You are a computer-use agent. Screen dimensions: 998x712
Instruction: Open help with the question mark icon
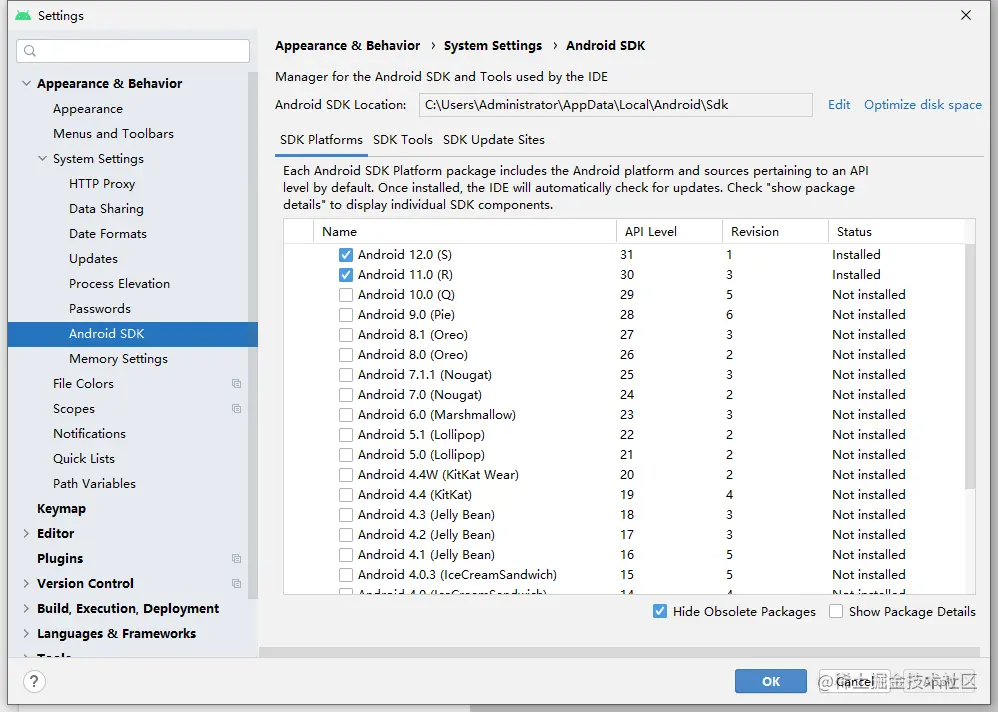34,681
